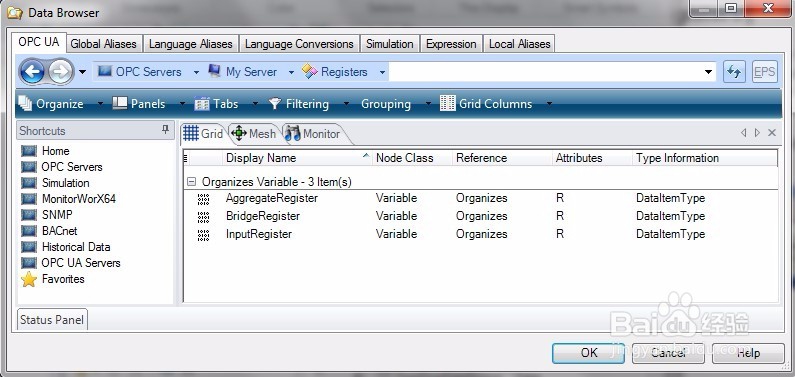Viewport: 795px width, 377px height.
Task: Click the Historical Data shortcut icon
Action: tap(29, 247)
